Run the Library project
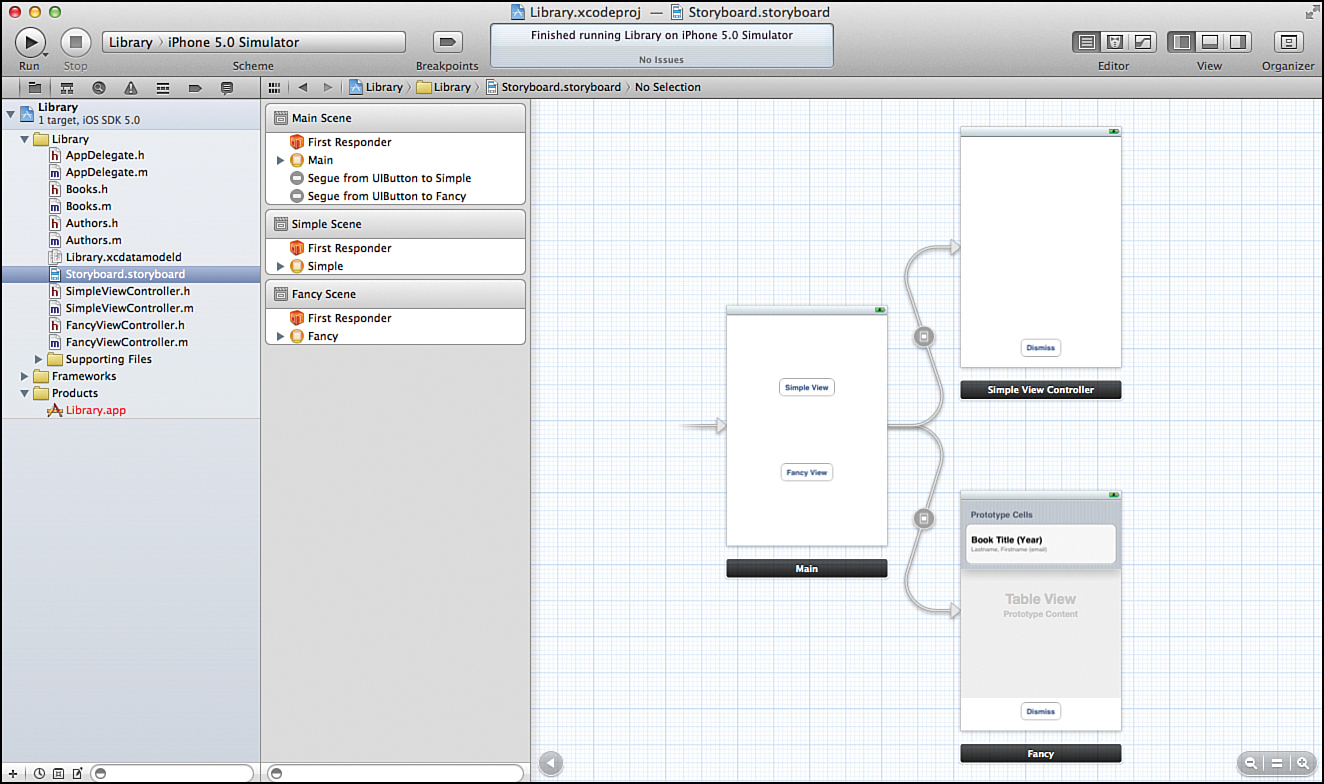The width and height of the screenshot is (1324, 784). 30,42
